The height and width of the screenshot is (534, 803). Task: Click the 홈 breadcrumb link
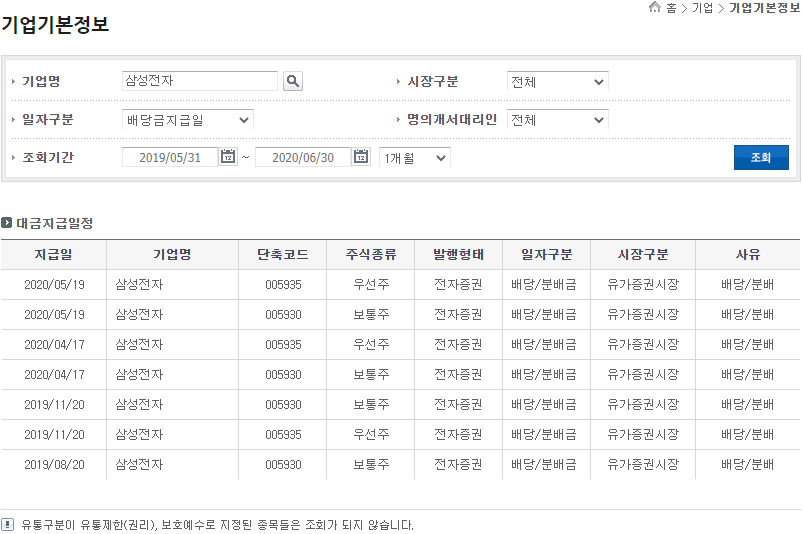pos(671,8)
